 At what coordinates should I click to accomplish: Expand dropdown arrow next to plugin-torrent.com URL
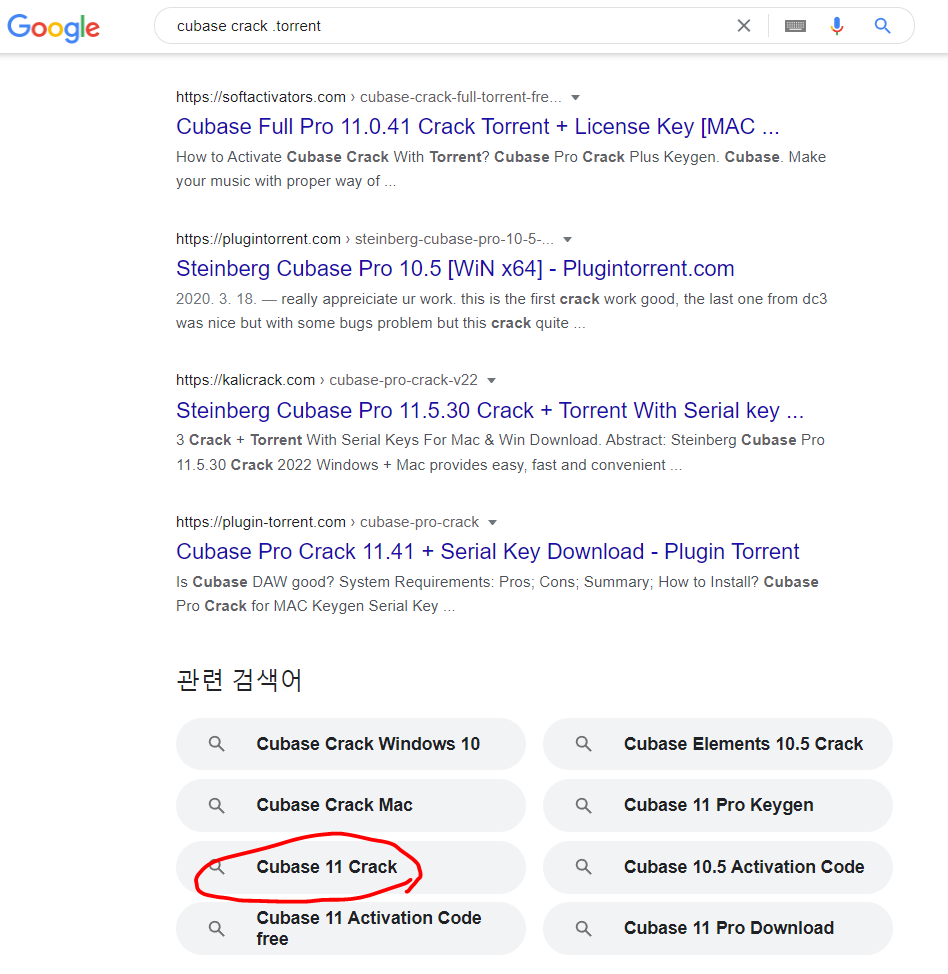click(493, 522)
